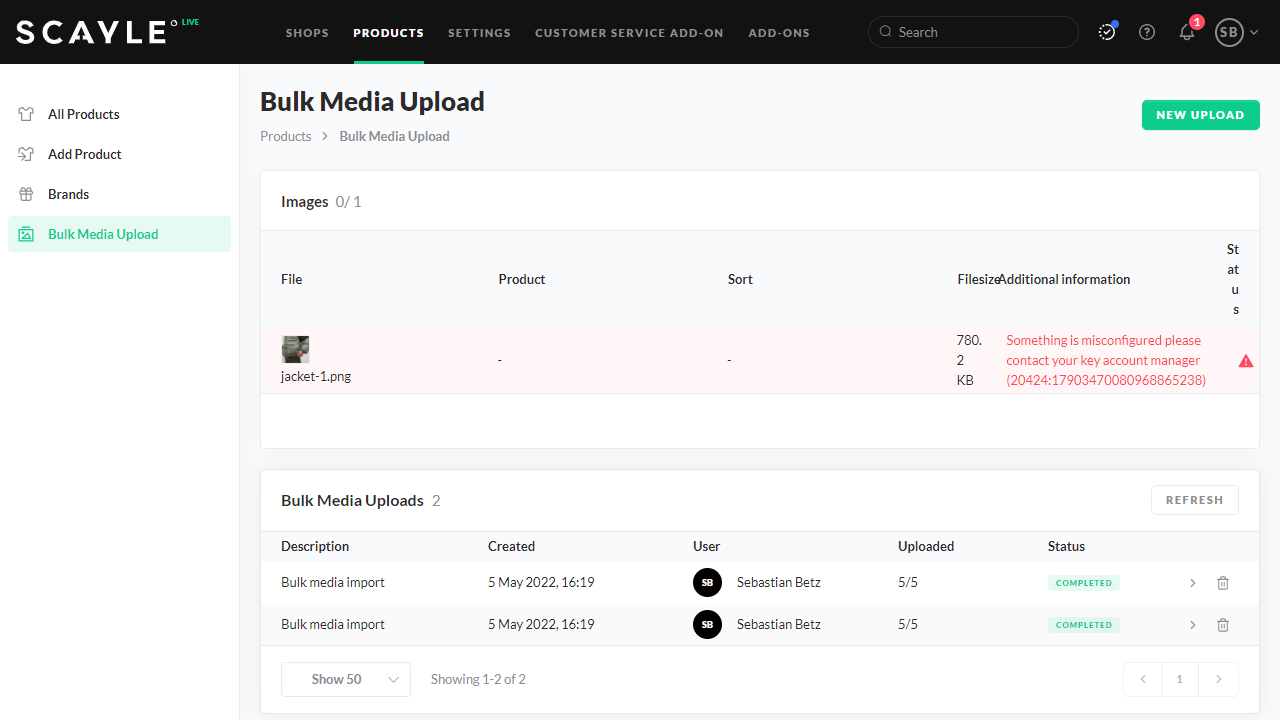Click the SCAYLE logo
1280x720 pixels.
[92, 32]
